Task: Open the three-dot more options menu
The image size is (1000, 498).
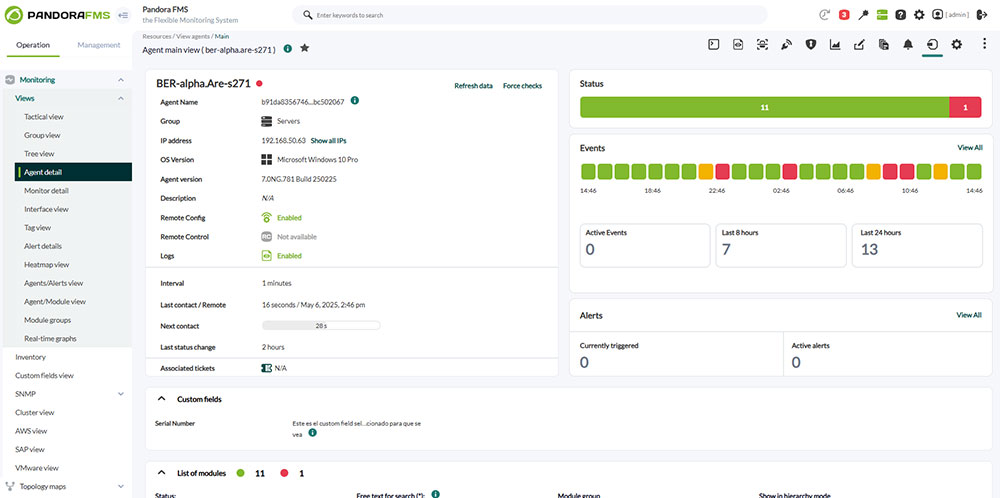Action: 984,45
